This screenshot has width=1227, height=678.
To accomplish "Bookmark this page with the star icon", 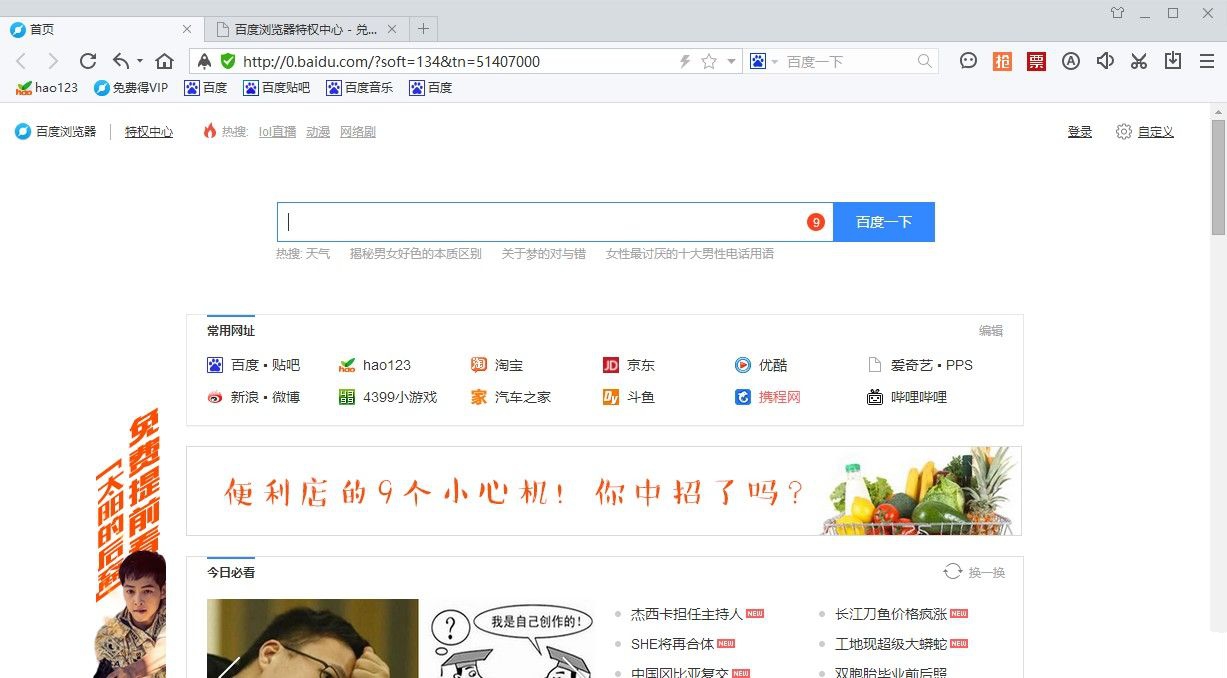I will pyautogui.click(x=709, y=61).
